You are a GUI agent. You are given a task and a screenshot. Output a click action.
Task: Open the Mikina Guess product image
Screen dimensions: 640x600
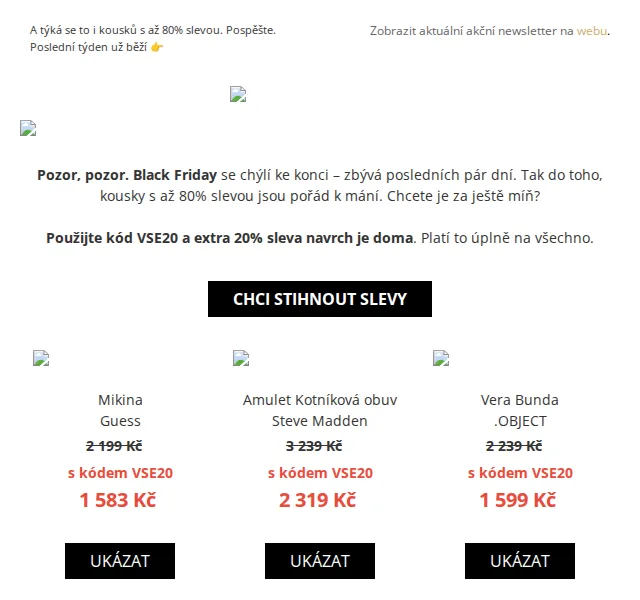[41, 358]
